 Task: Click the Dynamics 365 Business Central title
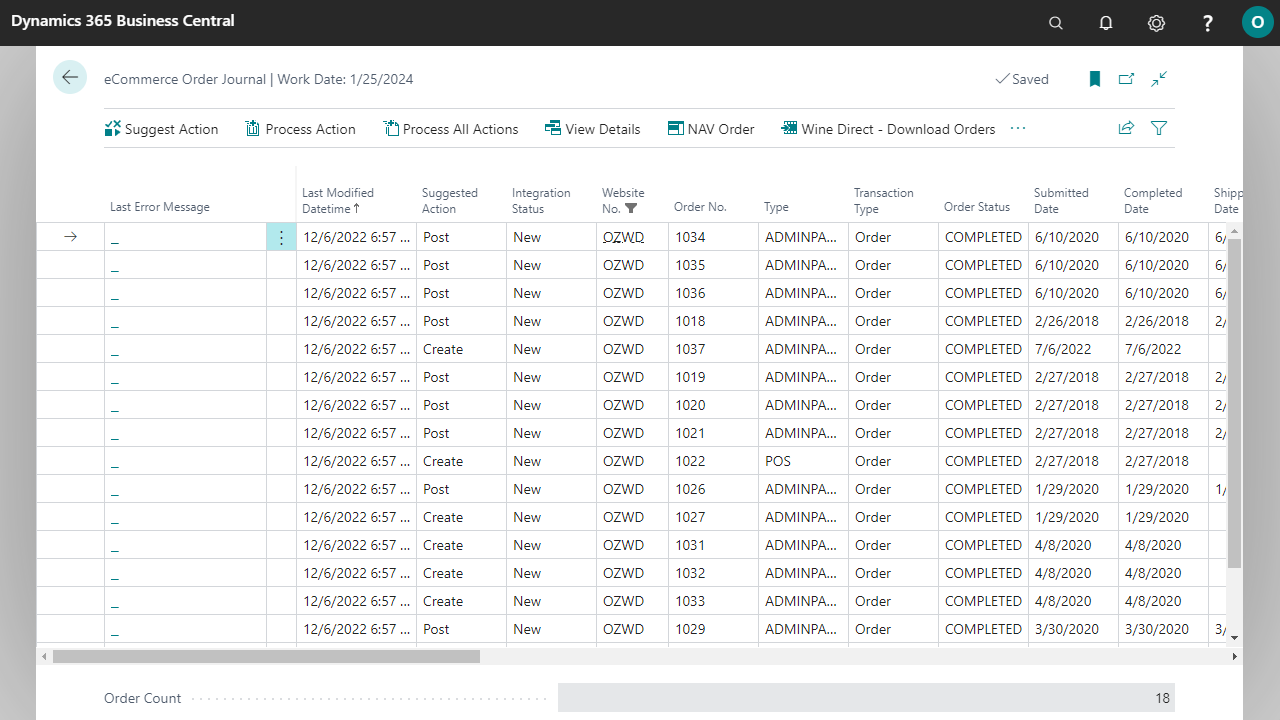[x=123, y=21]
